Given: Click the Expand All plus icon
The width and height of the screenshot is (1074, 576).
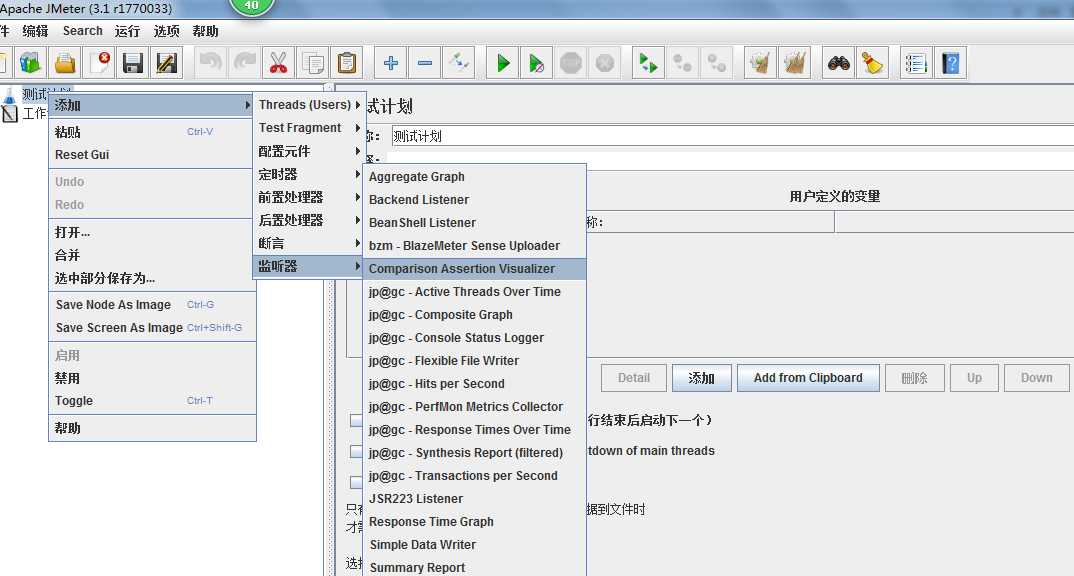Looking at the screenshot, I should pos(391,63).
